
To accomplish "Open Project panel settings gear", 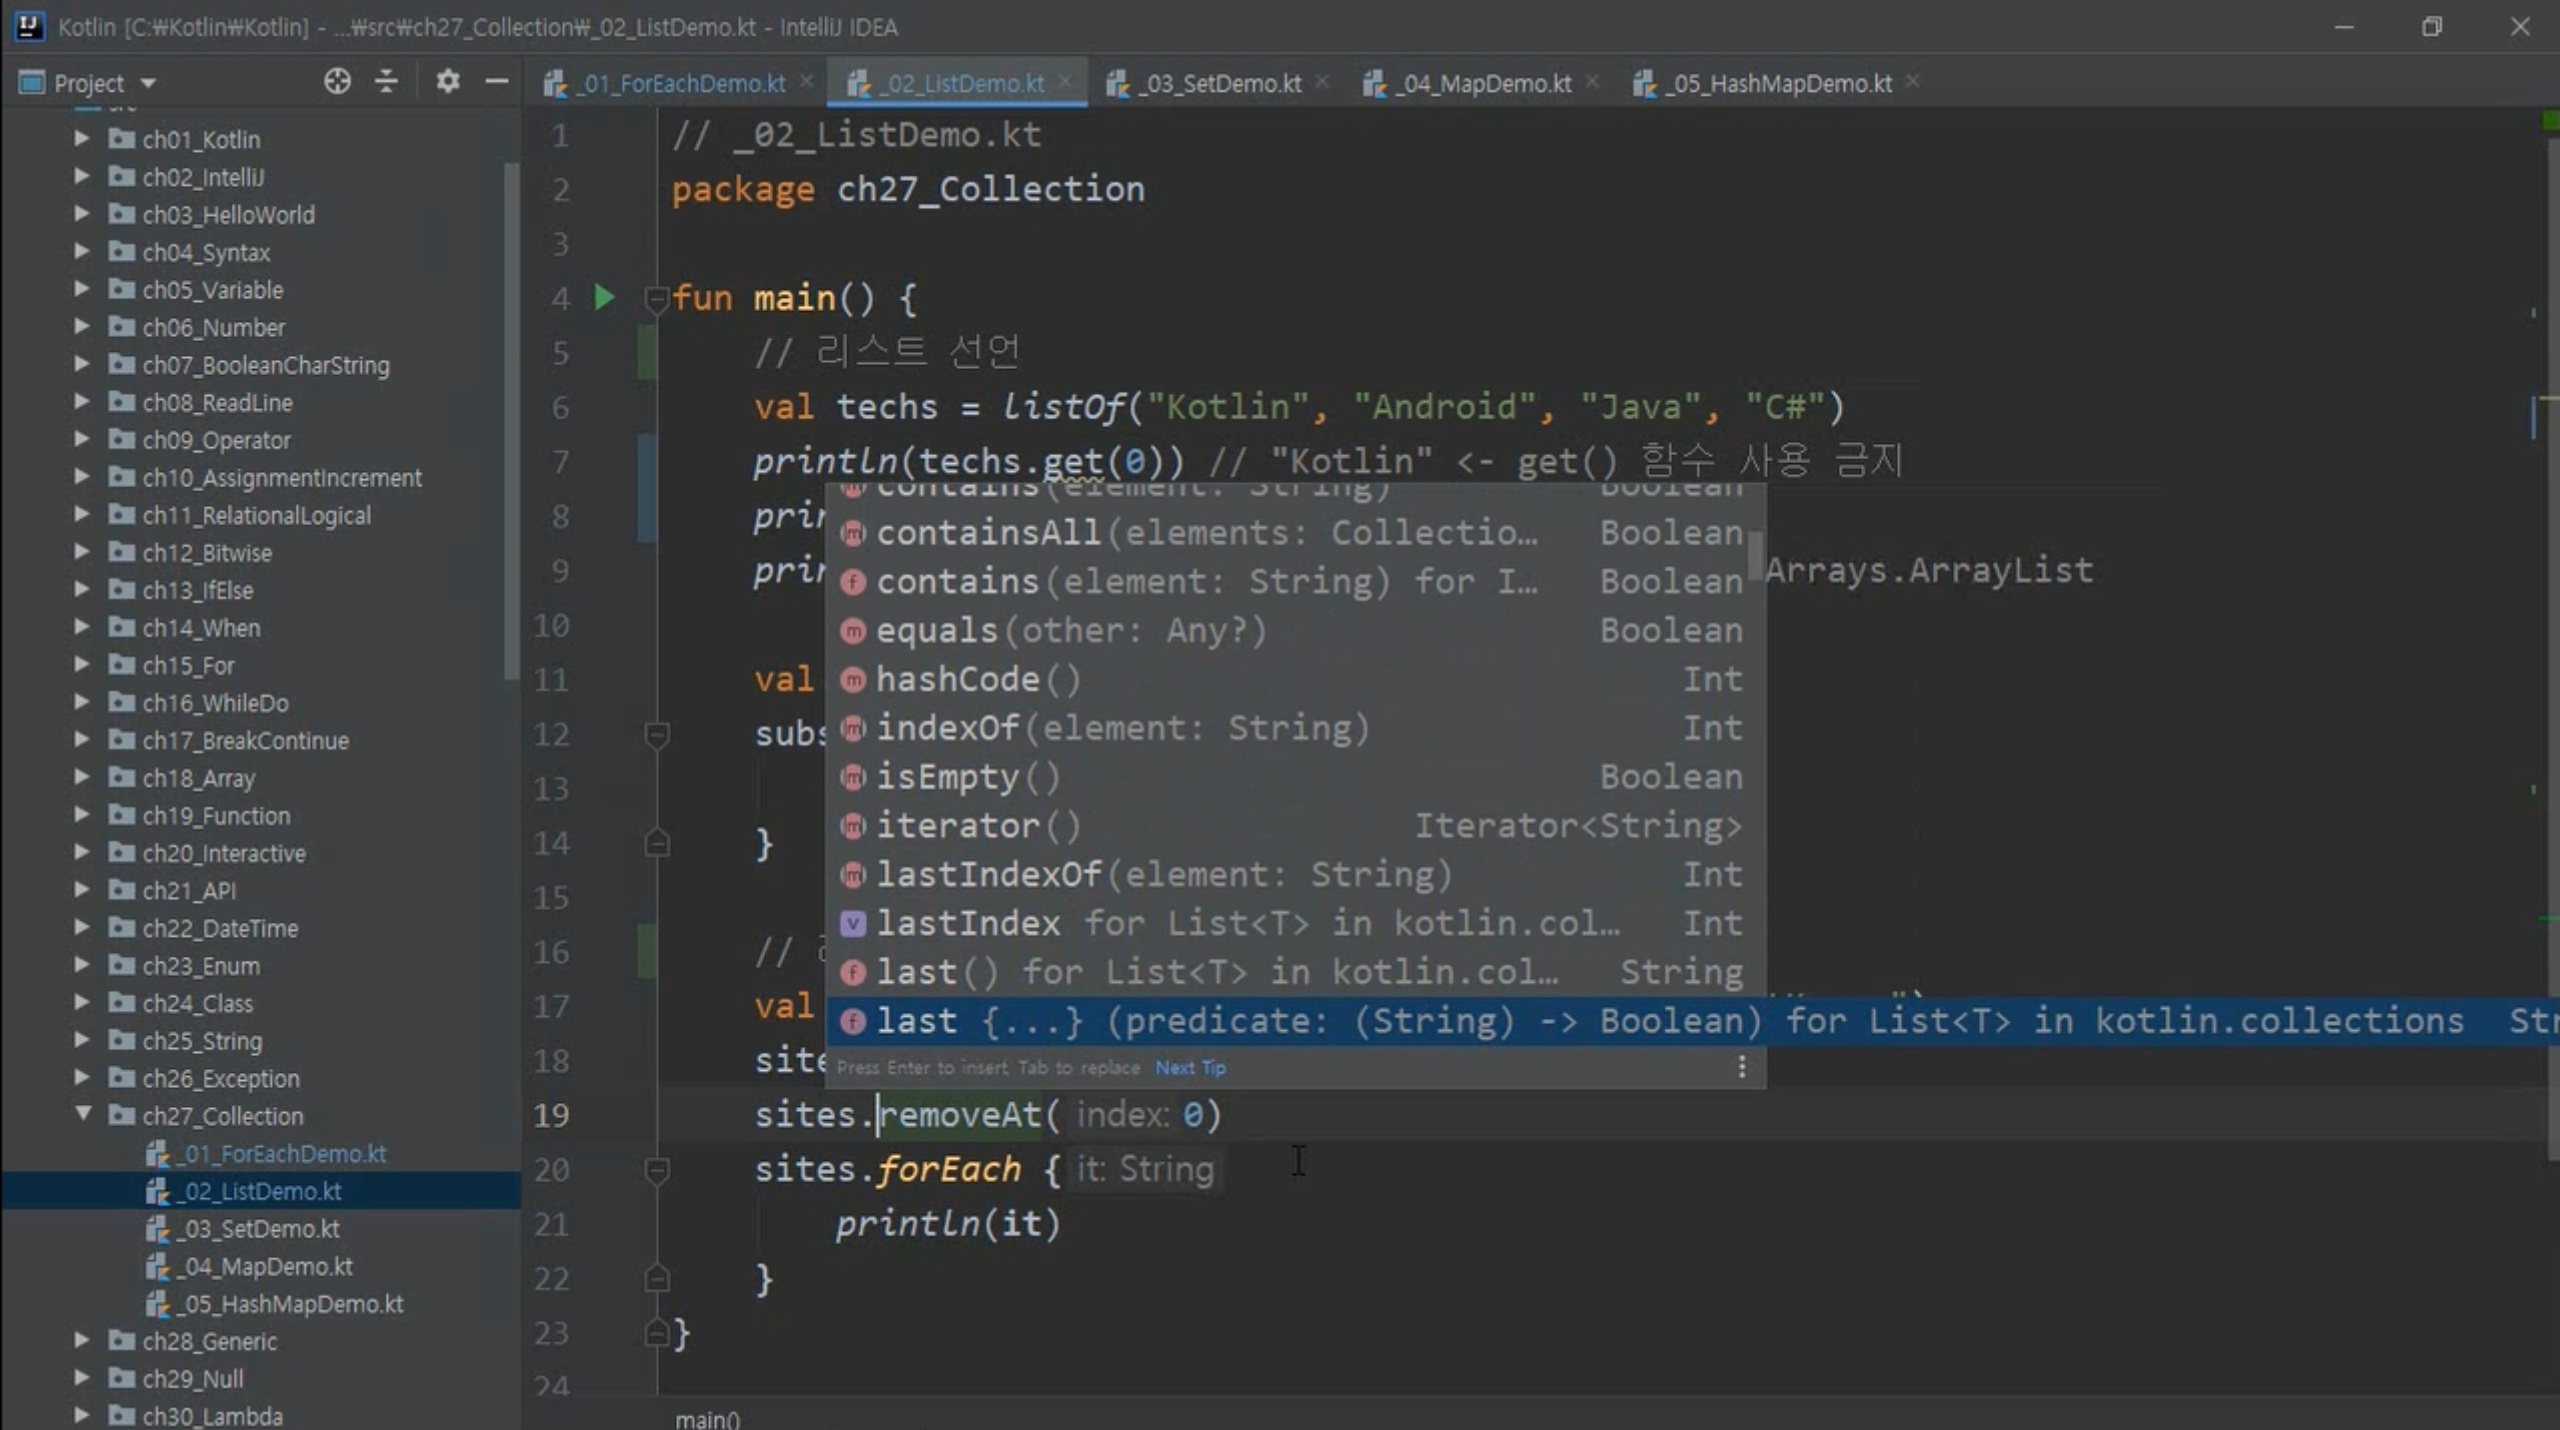I will (448, 82).
